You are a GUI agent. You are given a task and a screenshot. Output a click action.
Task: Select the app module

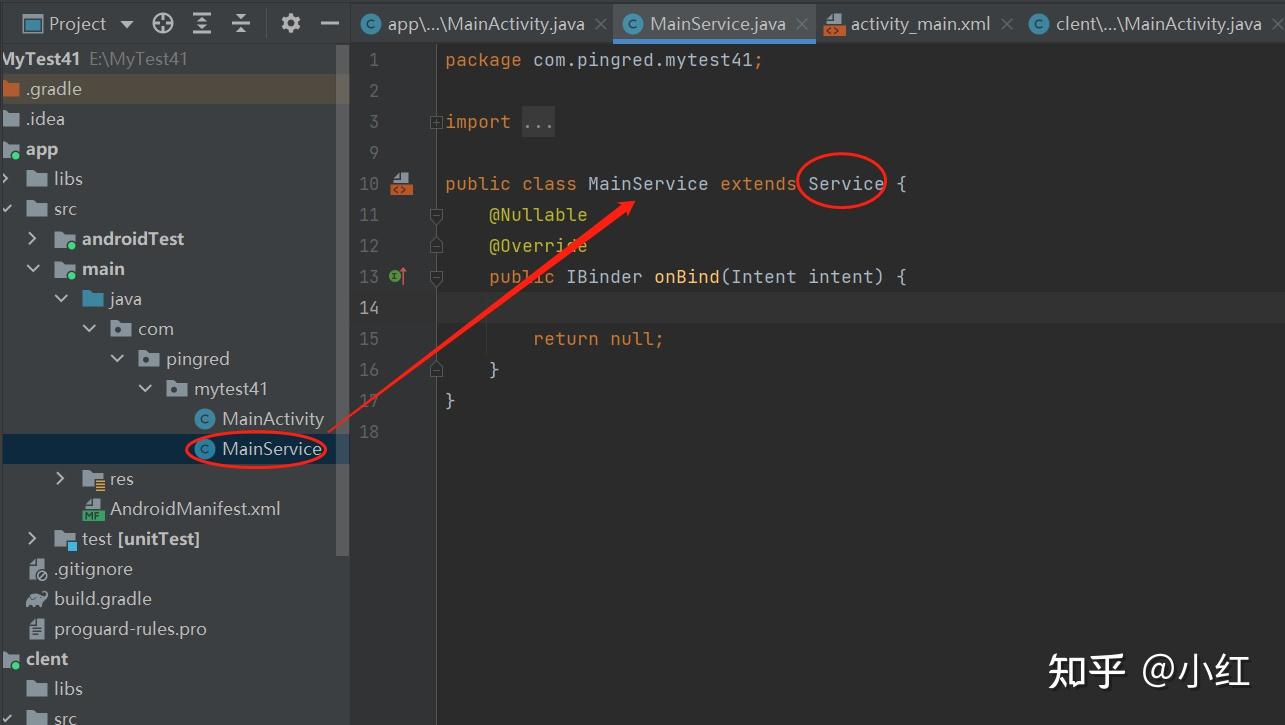42,149
